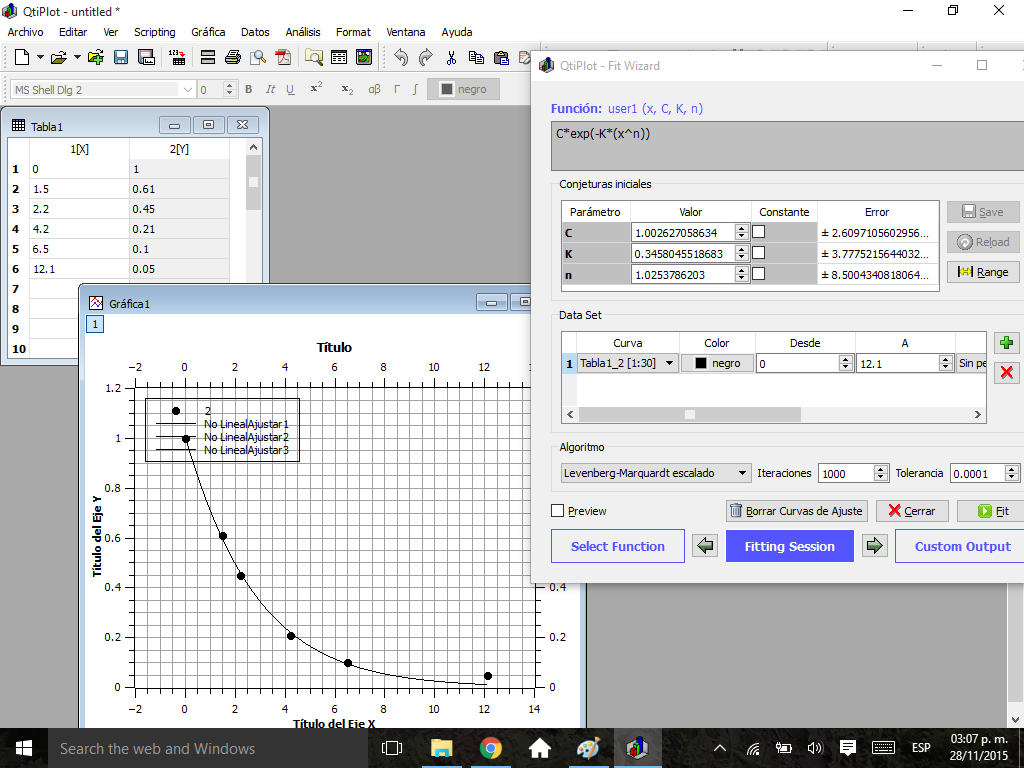
Task: Click the scissors cut icon
Action: 451,57
